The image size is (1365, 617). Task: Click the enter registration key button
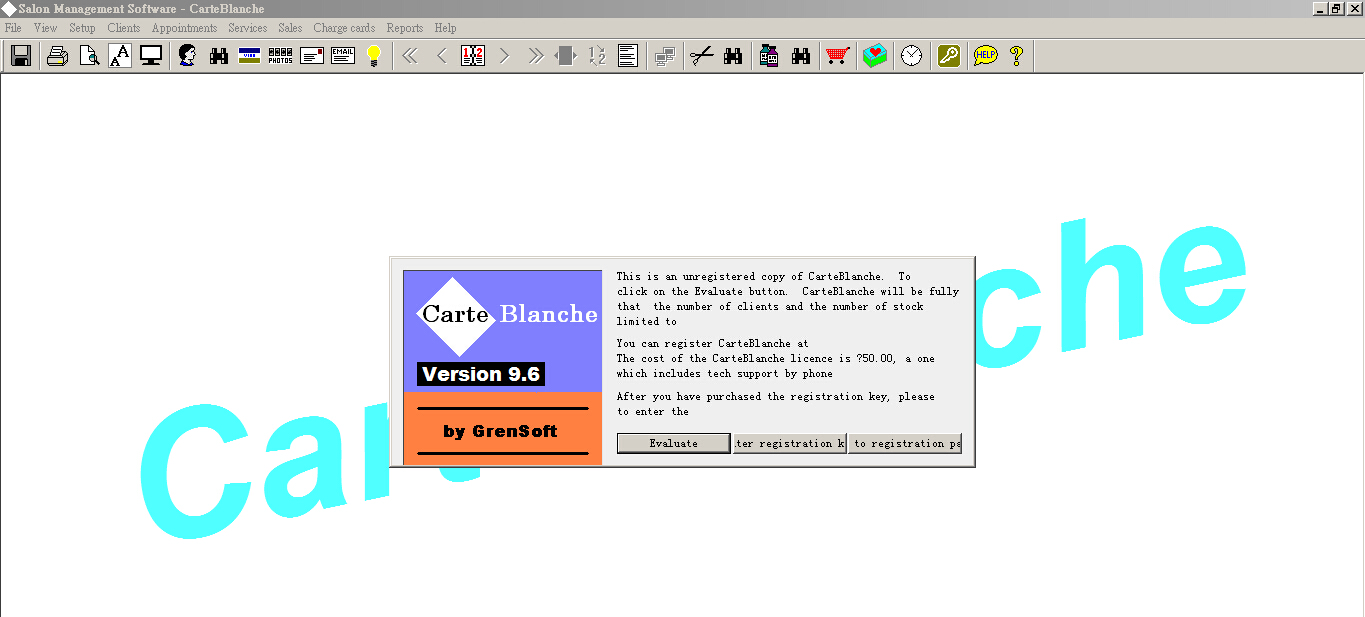pyautogui.click(x=789, y=443)
